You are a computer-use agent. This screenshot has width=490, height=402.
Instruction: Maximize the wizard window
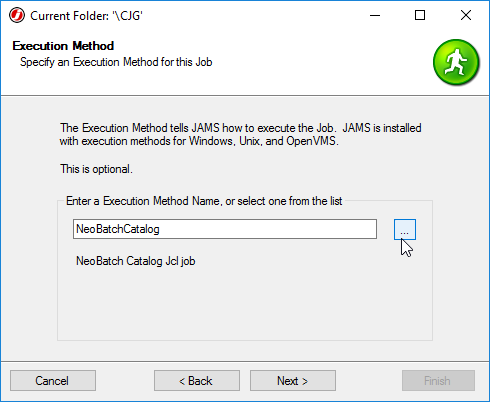[x=420, y=15]
